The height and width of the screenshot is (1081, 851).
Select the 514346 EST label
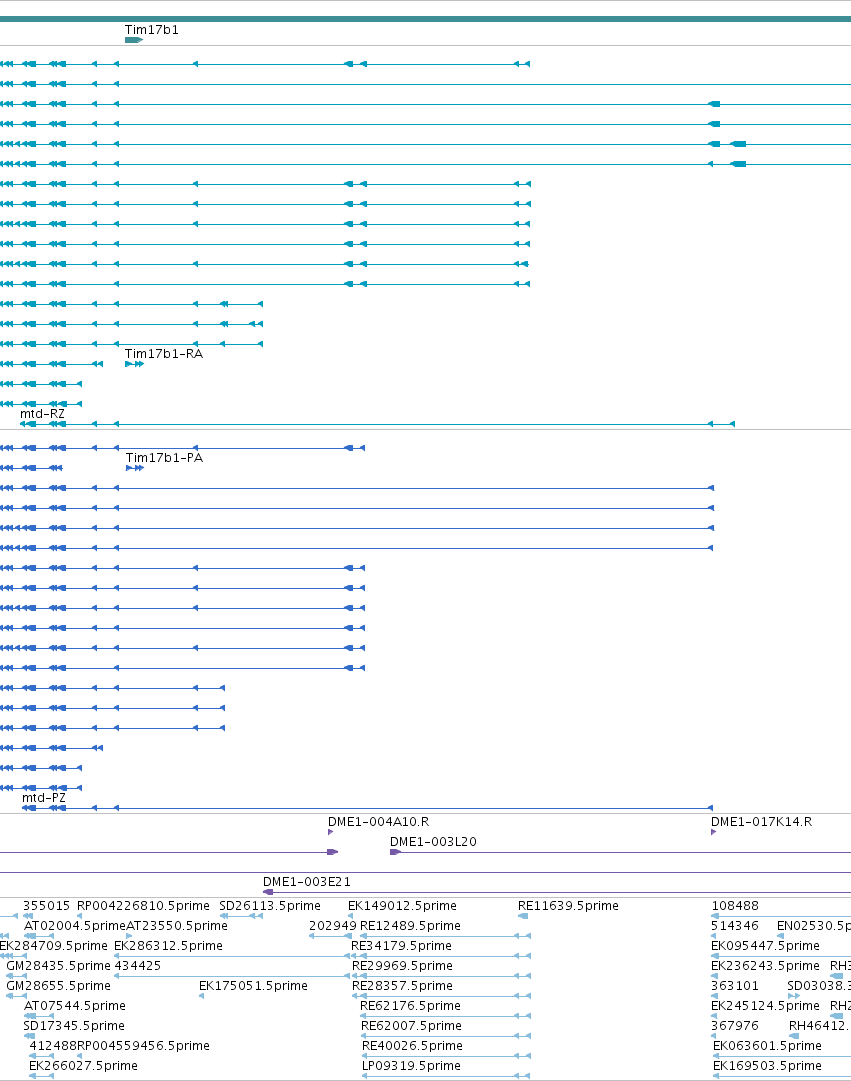735,926
